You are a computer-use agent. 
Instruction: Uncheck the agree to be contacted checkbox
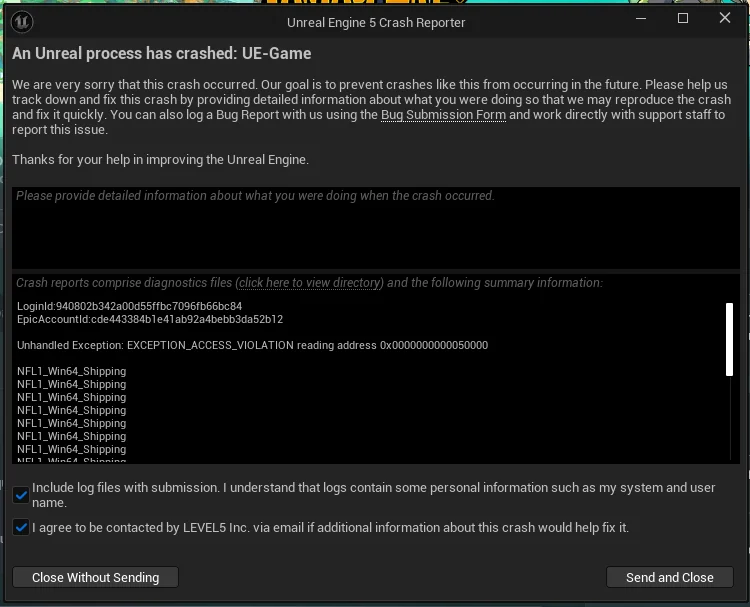click(21, 528)
